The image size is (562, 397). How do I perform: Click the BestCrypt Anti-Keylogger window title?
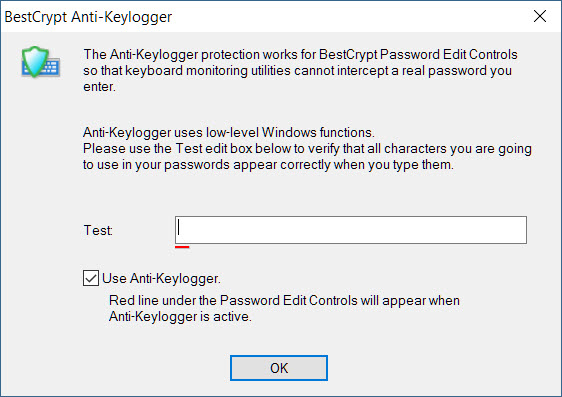[88, 17]
